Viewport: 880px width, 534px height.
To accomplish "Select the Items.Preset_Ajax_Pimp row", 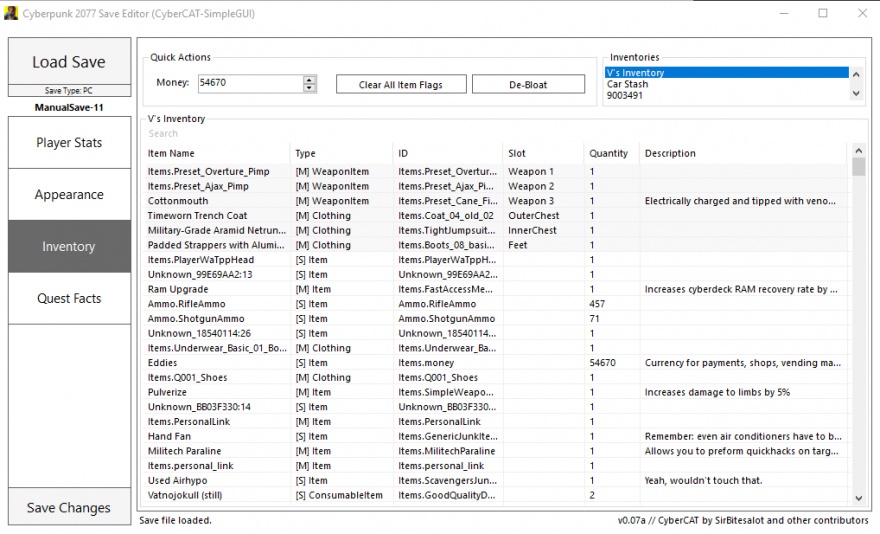I will pos(497,186).
